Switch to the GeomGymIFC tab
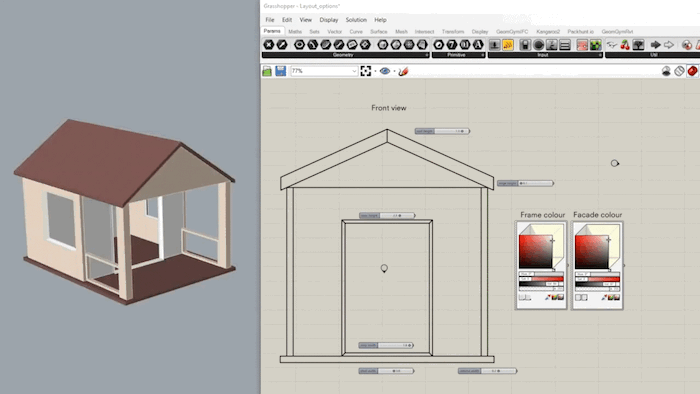 [512, 32]
